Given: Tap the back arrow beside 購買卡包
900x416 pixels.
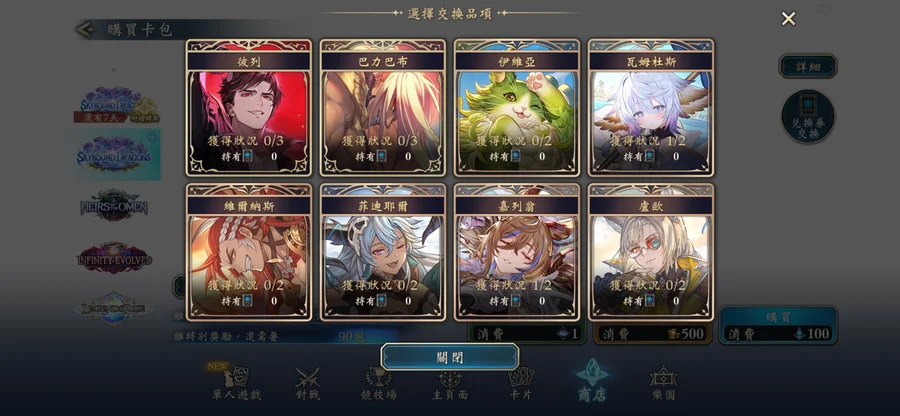Looking at the screenshot, I should (x=85, y=29).
